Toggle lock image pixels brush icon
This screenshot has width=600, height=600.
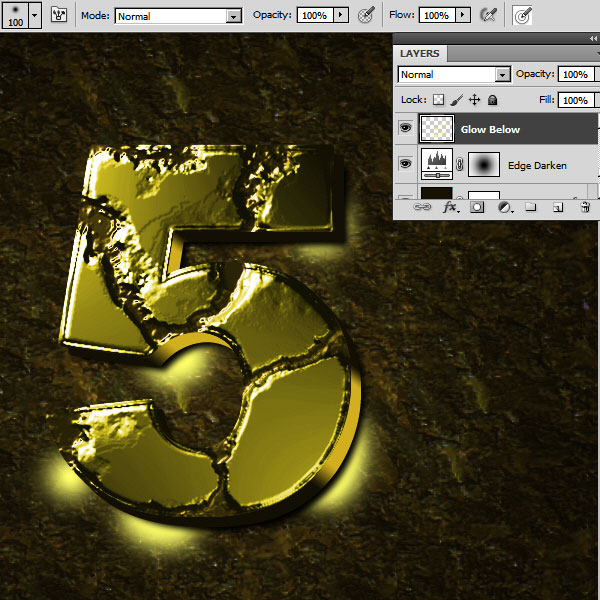pyautogui.click(x=456, y=100)
